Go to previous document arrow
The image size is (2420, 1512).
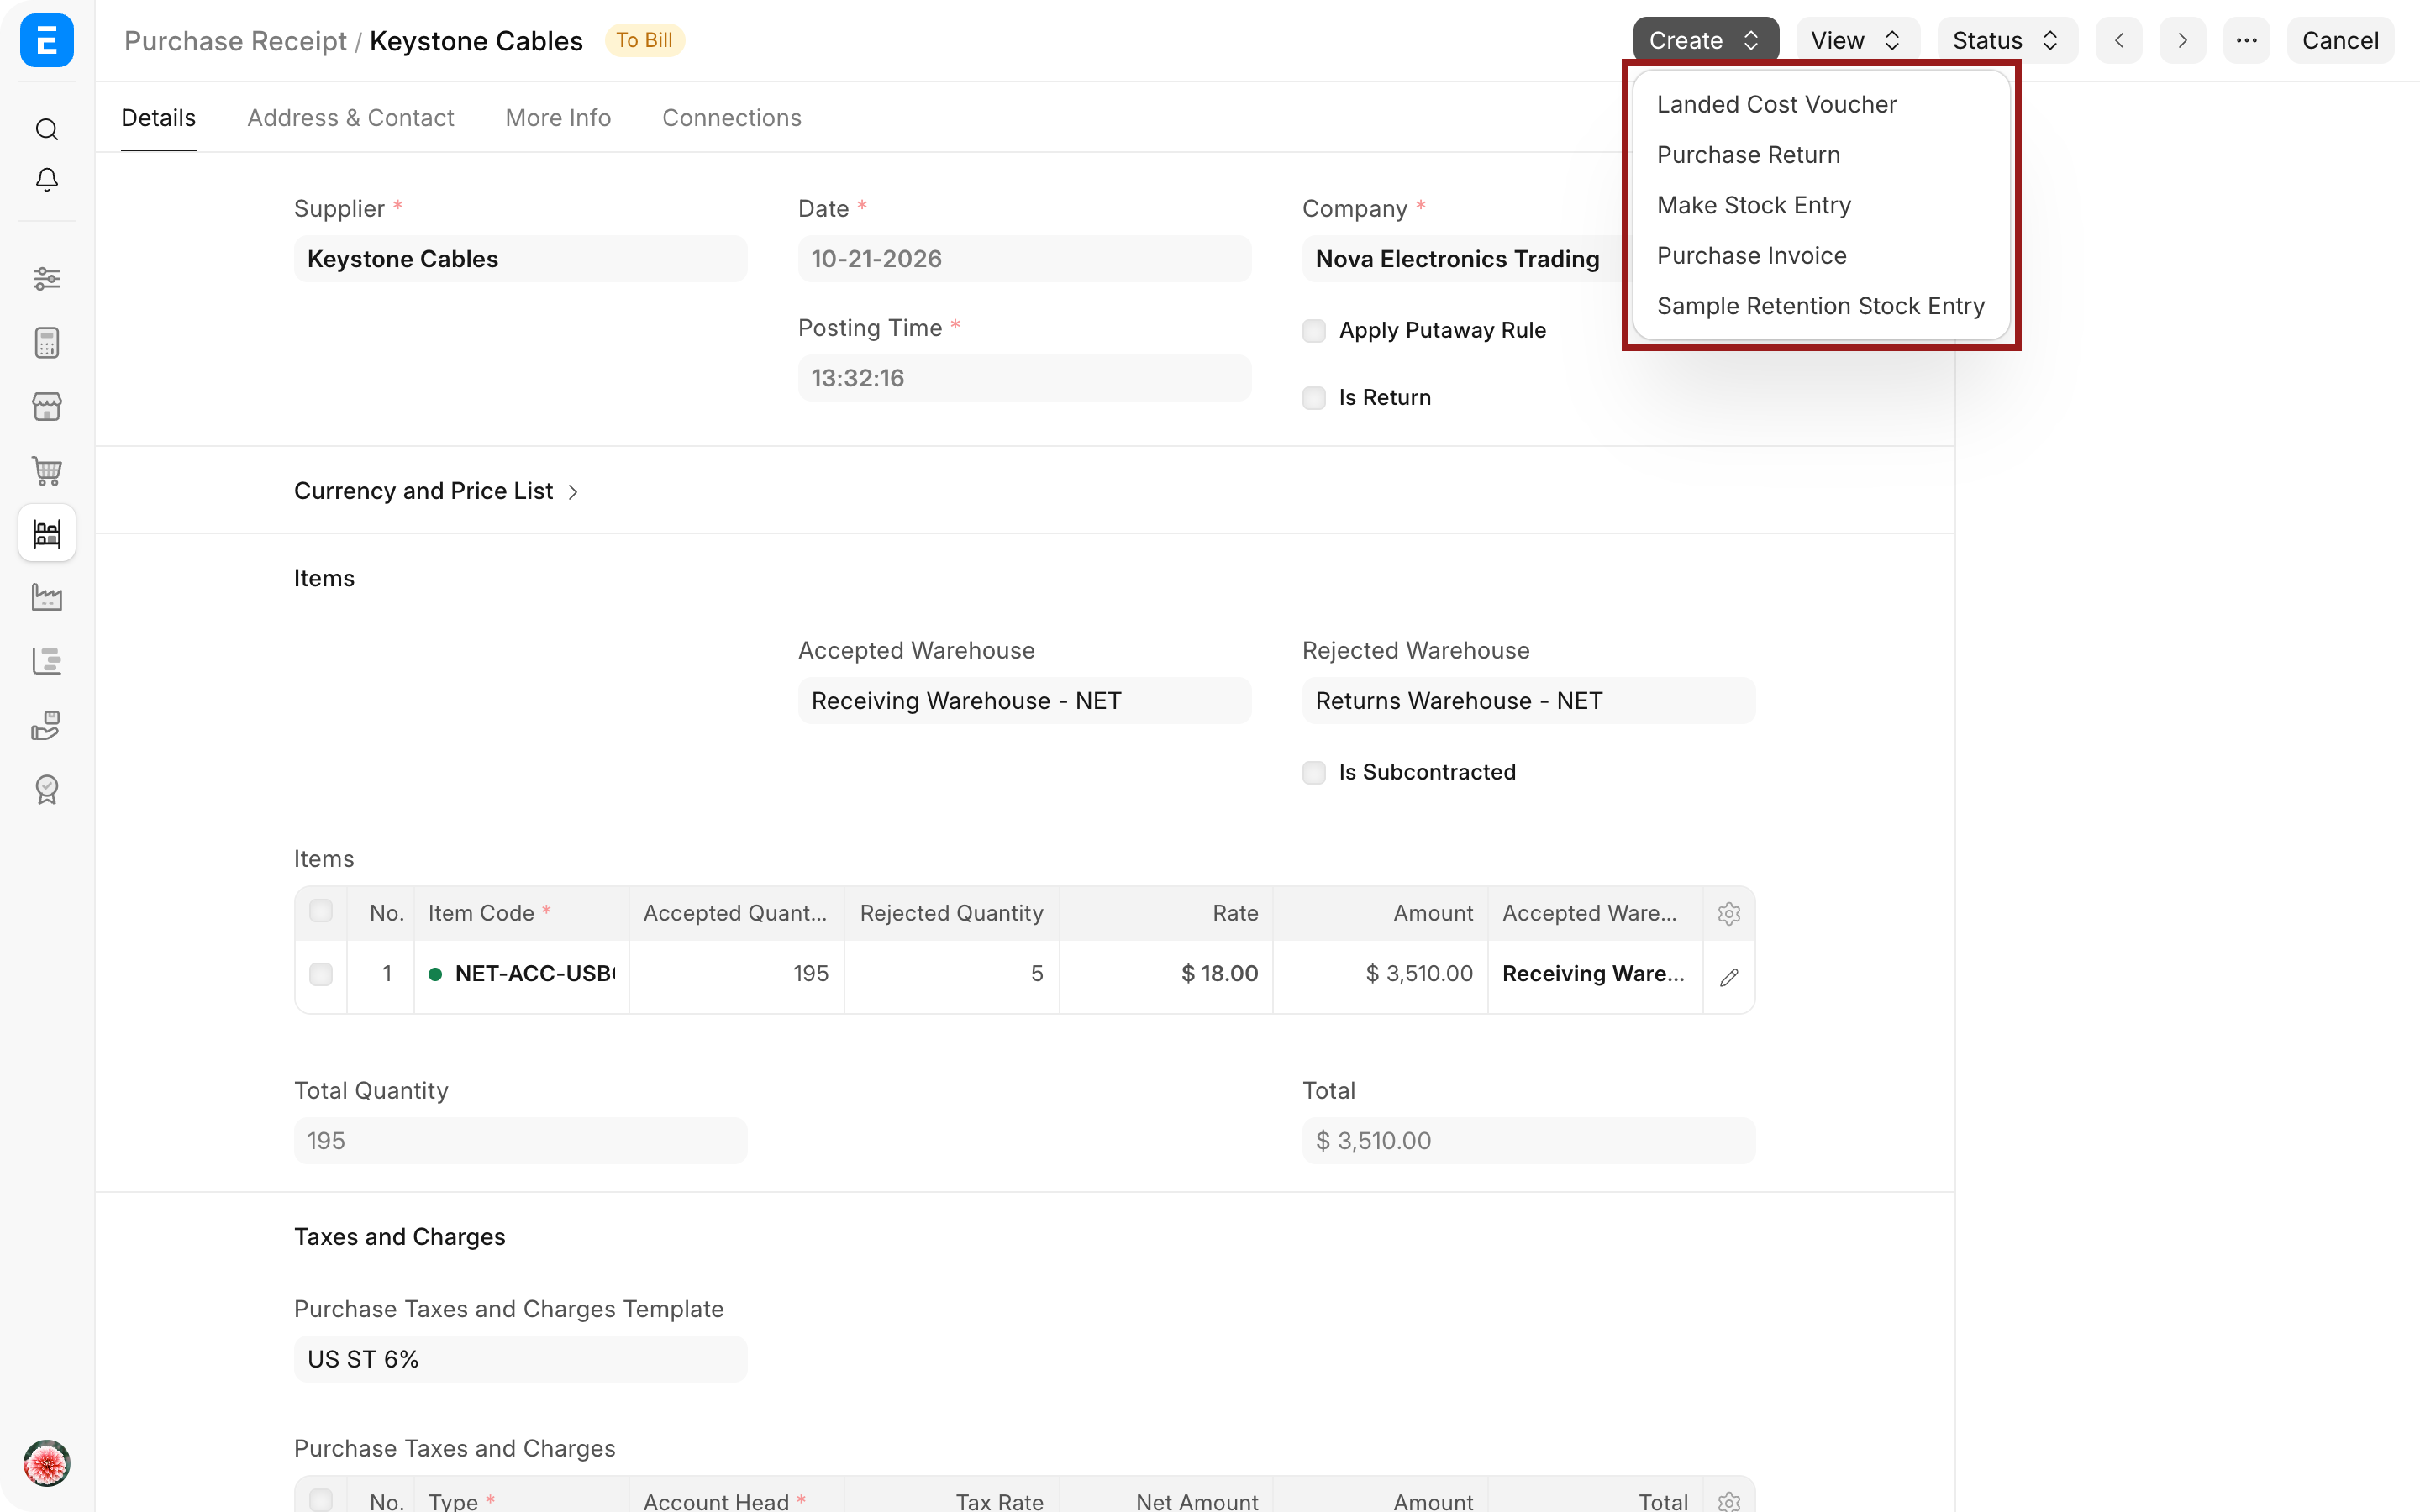point(2119,41)
